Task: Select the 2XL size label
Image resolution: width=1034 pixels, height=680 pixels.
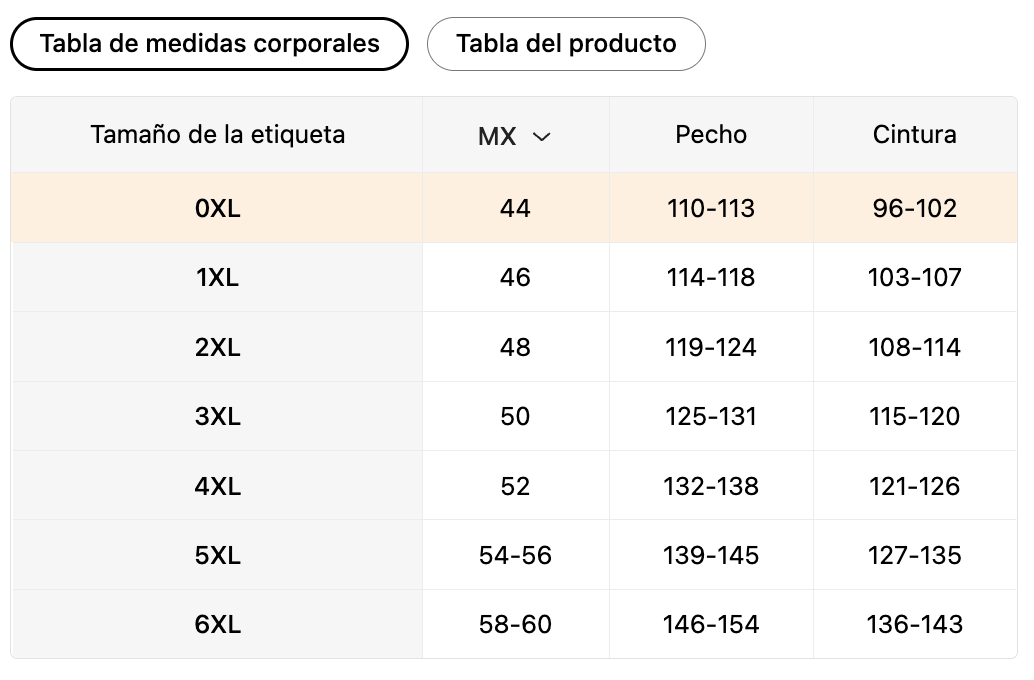Action: [218, 347]
